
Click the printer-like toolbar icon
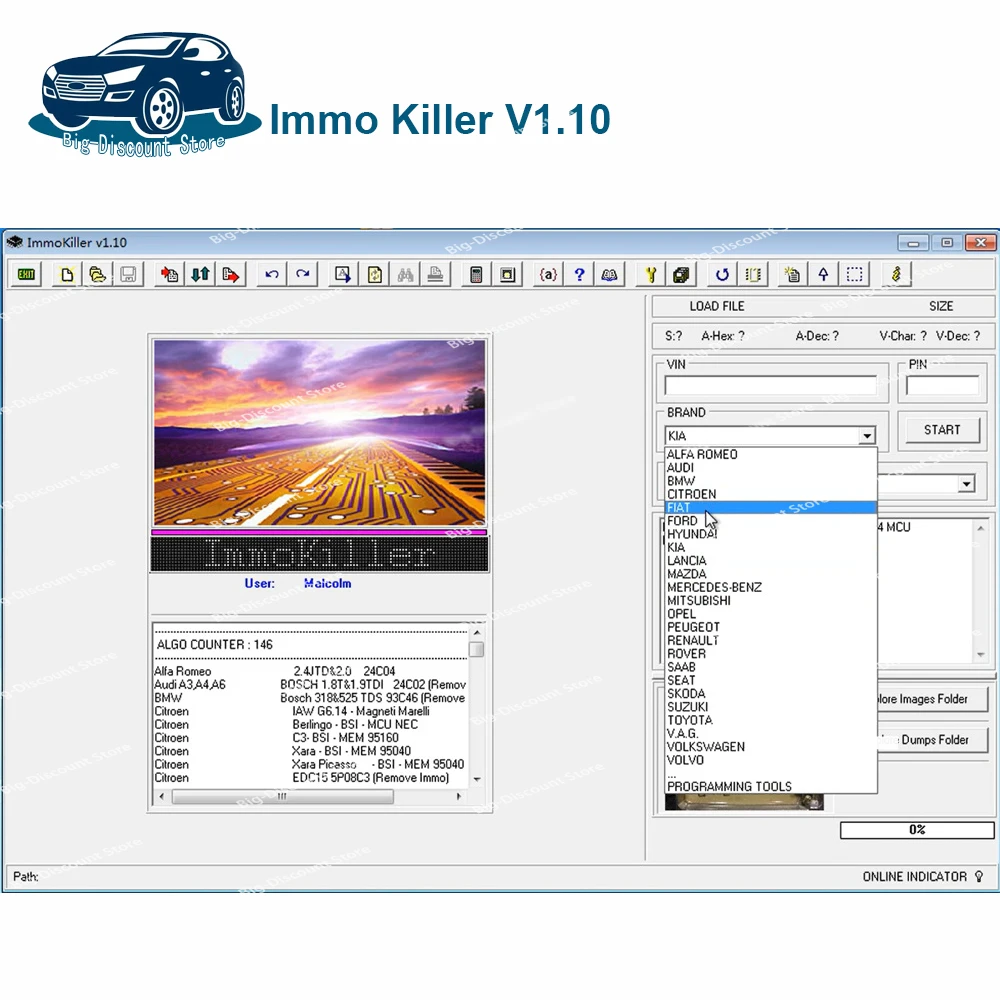coord(436,275)
